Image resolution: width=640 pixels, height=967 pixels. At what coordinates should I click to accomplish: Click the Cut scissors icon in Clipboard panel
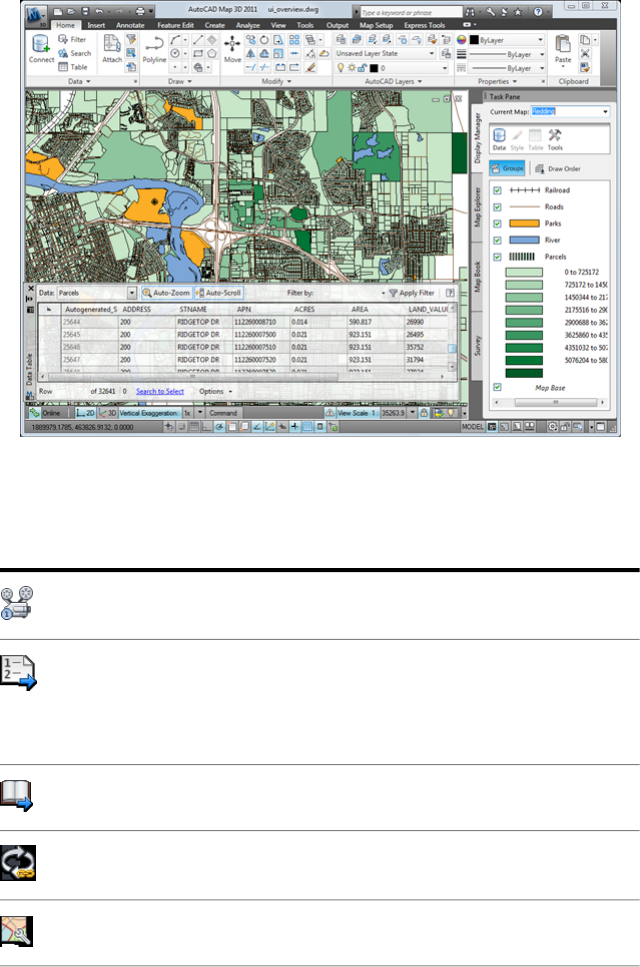click(585, 54)
